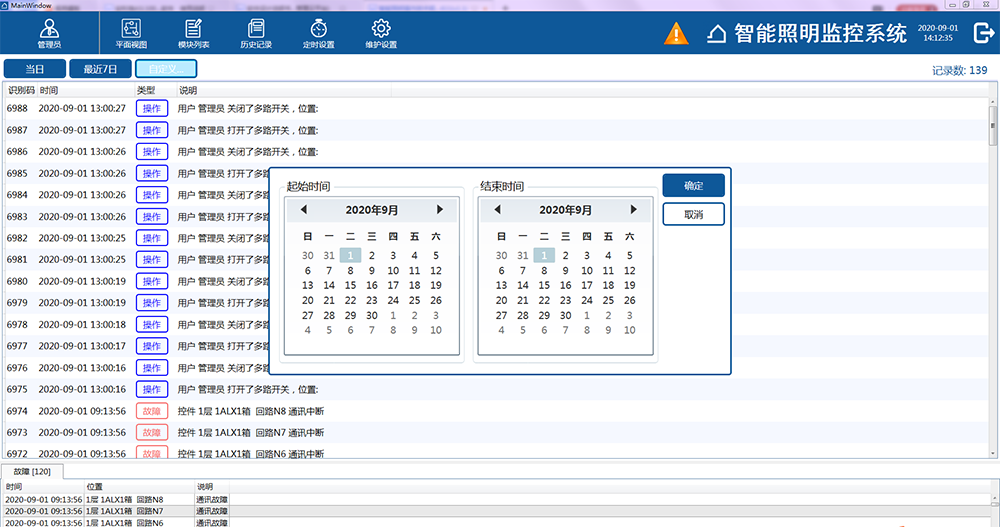Click the orange warning alert icon
1000x527 pixels.
[x=677, y=33]
